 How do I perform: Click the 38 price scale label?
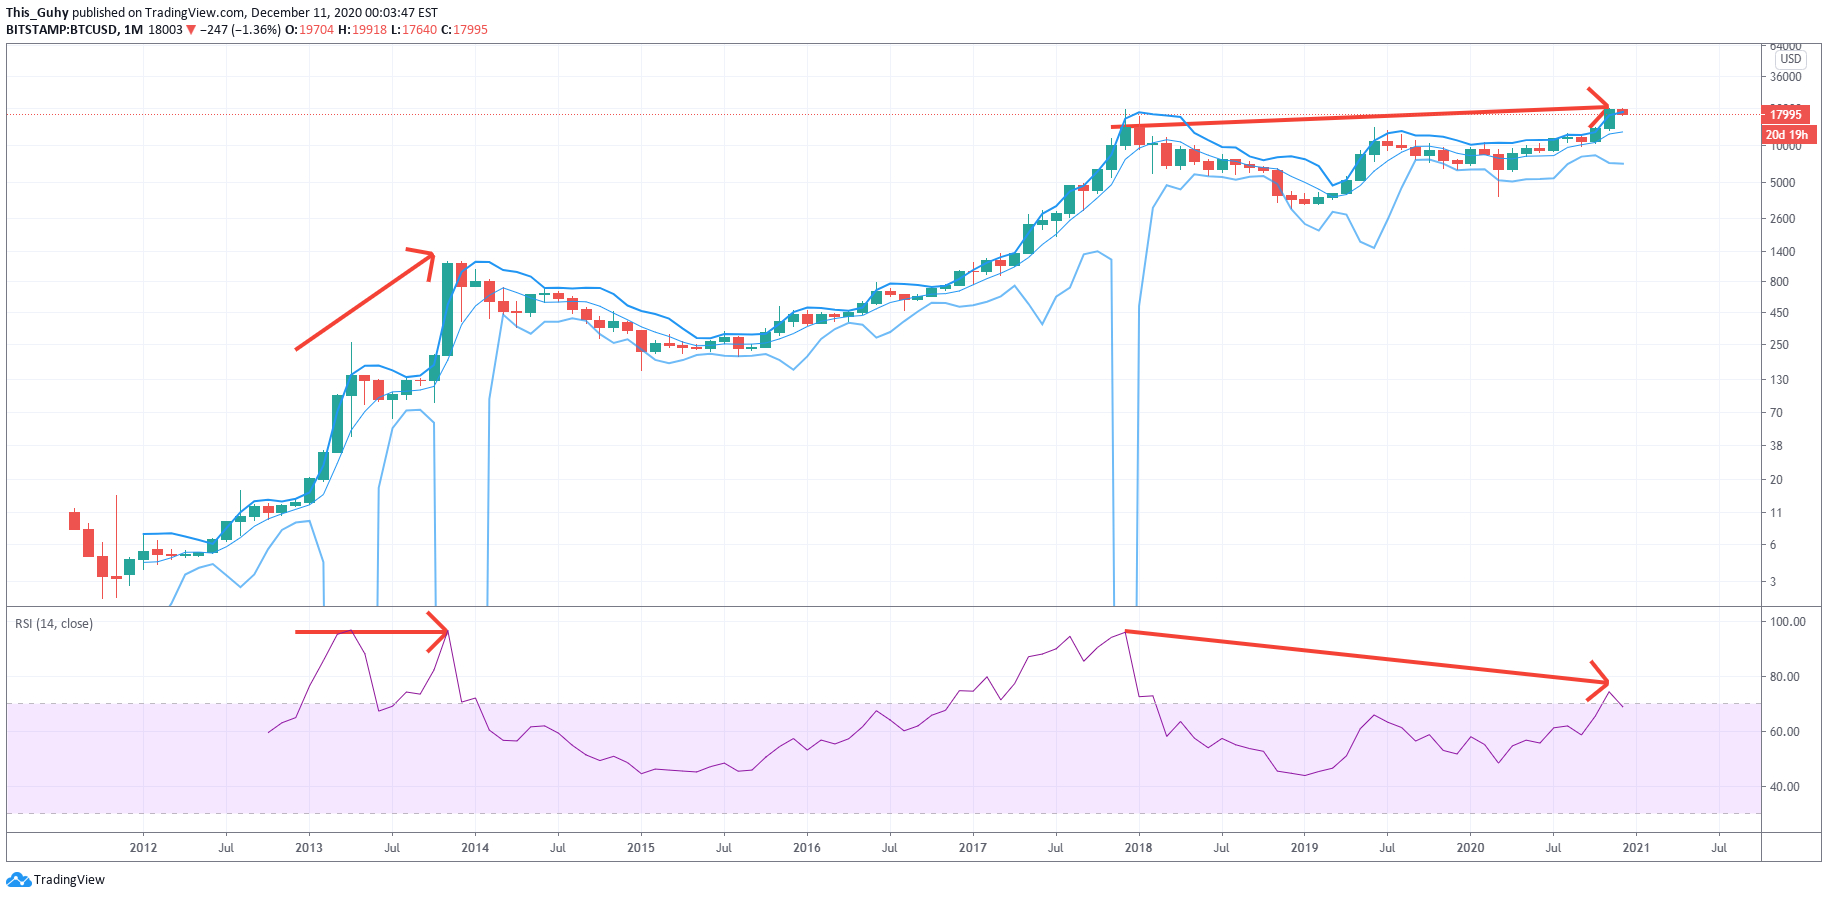point(1776,446)
